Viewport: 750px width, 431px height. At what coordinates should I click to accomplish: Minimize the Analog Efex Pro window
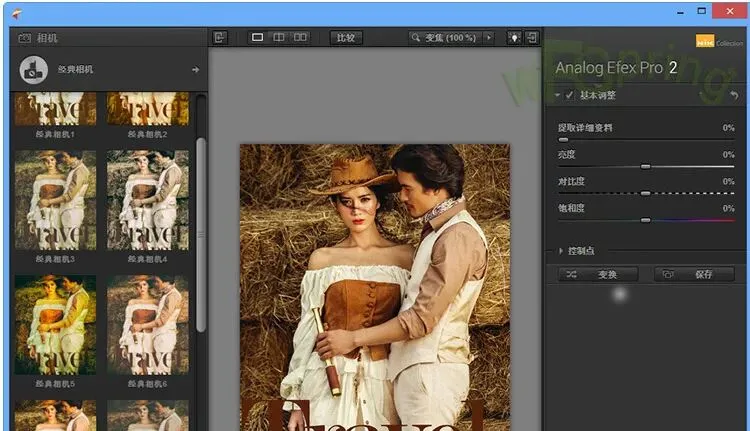click(680, 12)
